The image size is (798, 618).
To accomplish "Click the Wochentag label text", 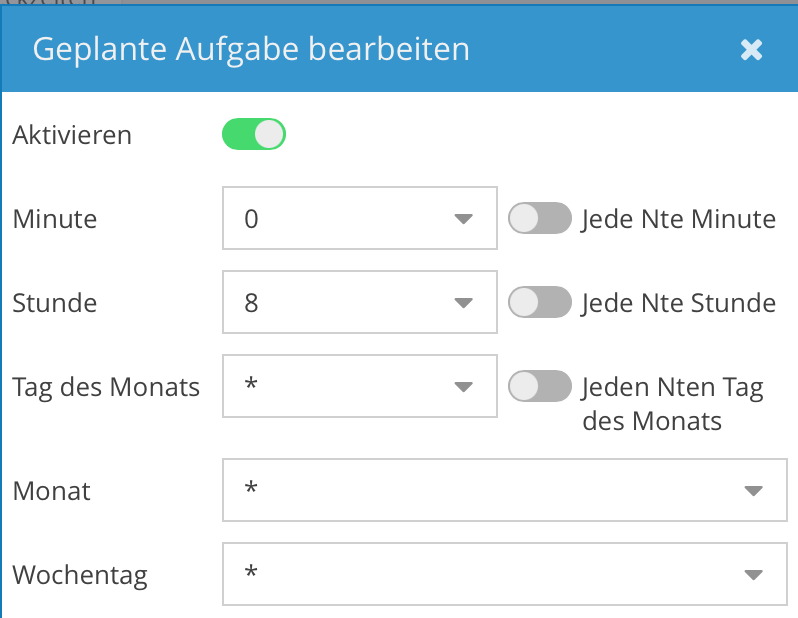I will coord(80,575).
